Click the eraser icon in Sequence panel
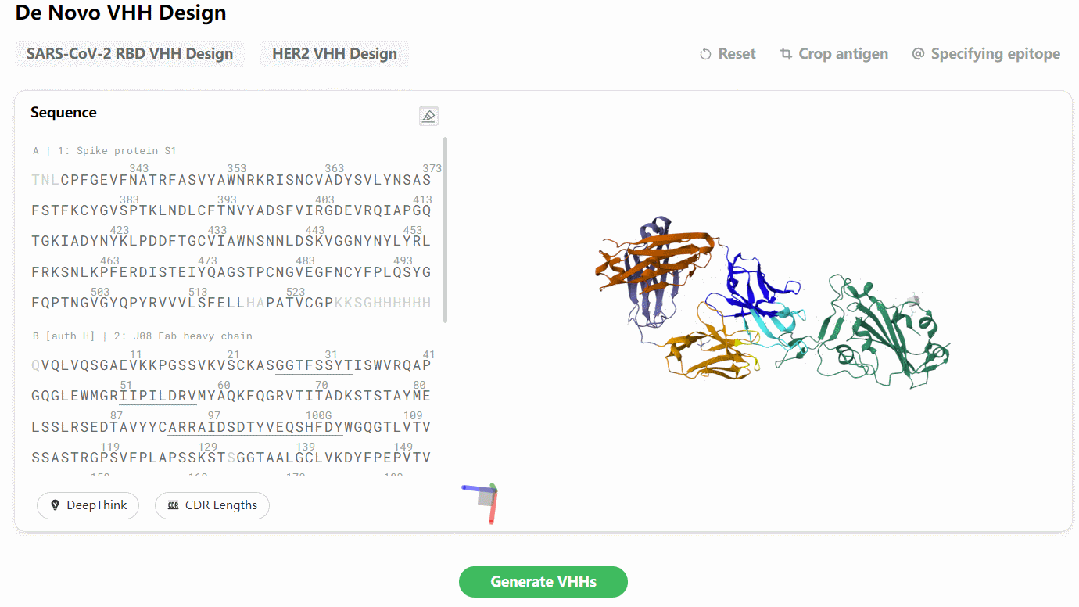The image size is (1079, 607). click(428, 116)
